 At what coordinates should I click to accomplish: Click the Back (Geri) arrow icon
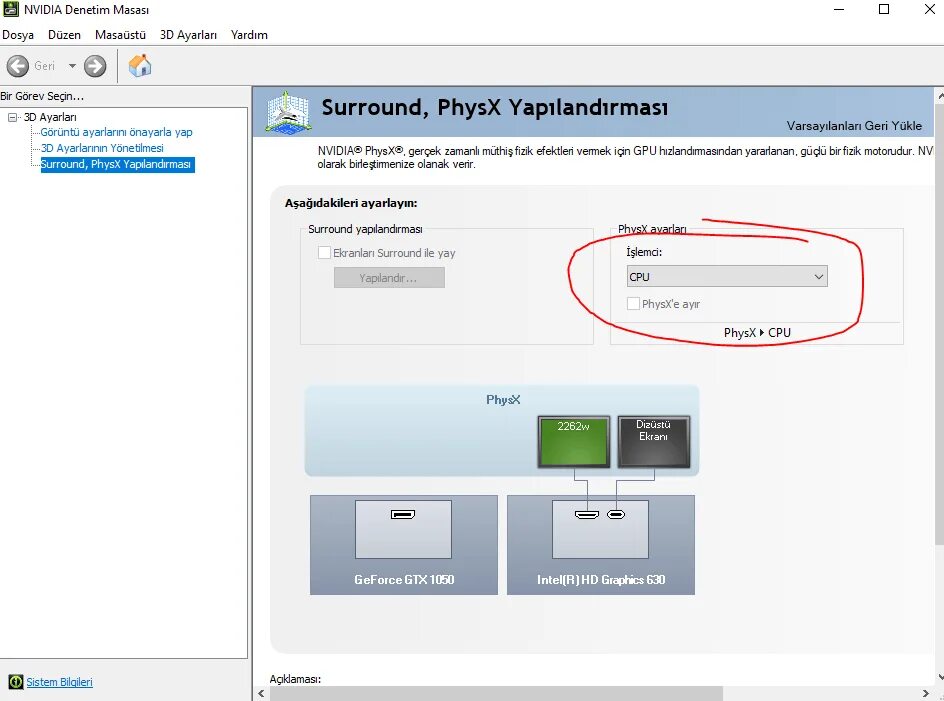[x=17, y=66]
